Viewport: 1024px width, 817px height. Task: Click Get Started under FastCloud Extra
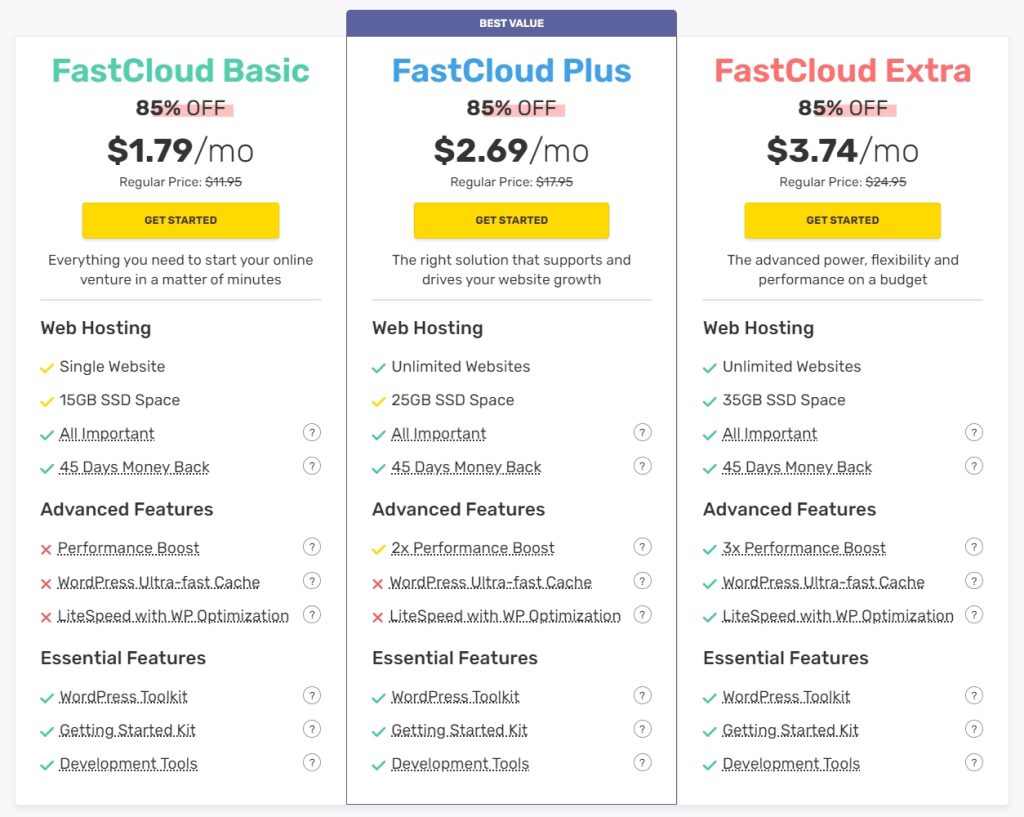pos(842,220)
